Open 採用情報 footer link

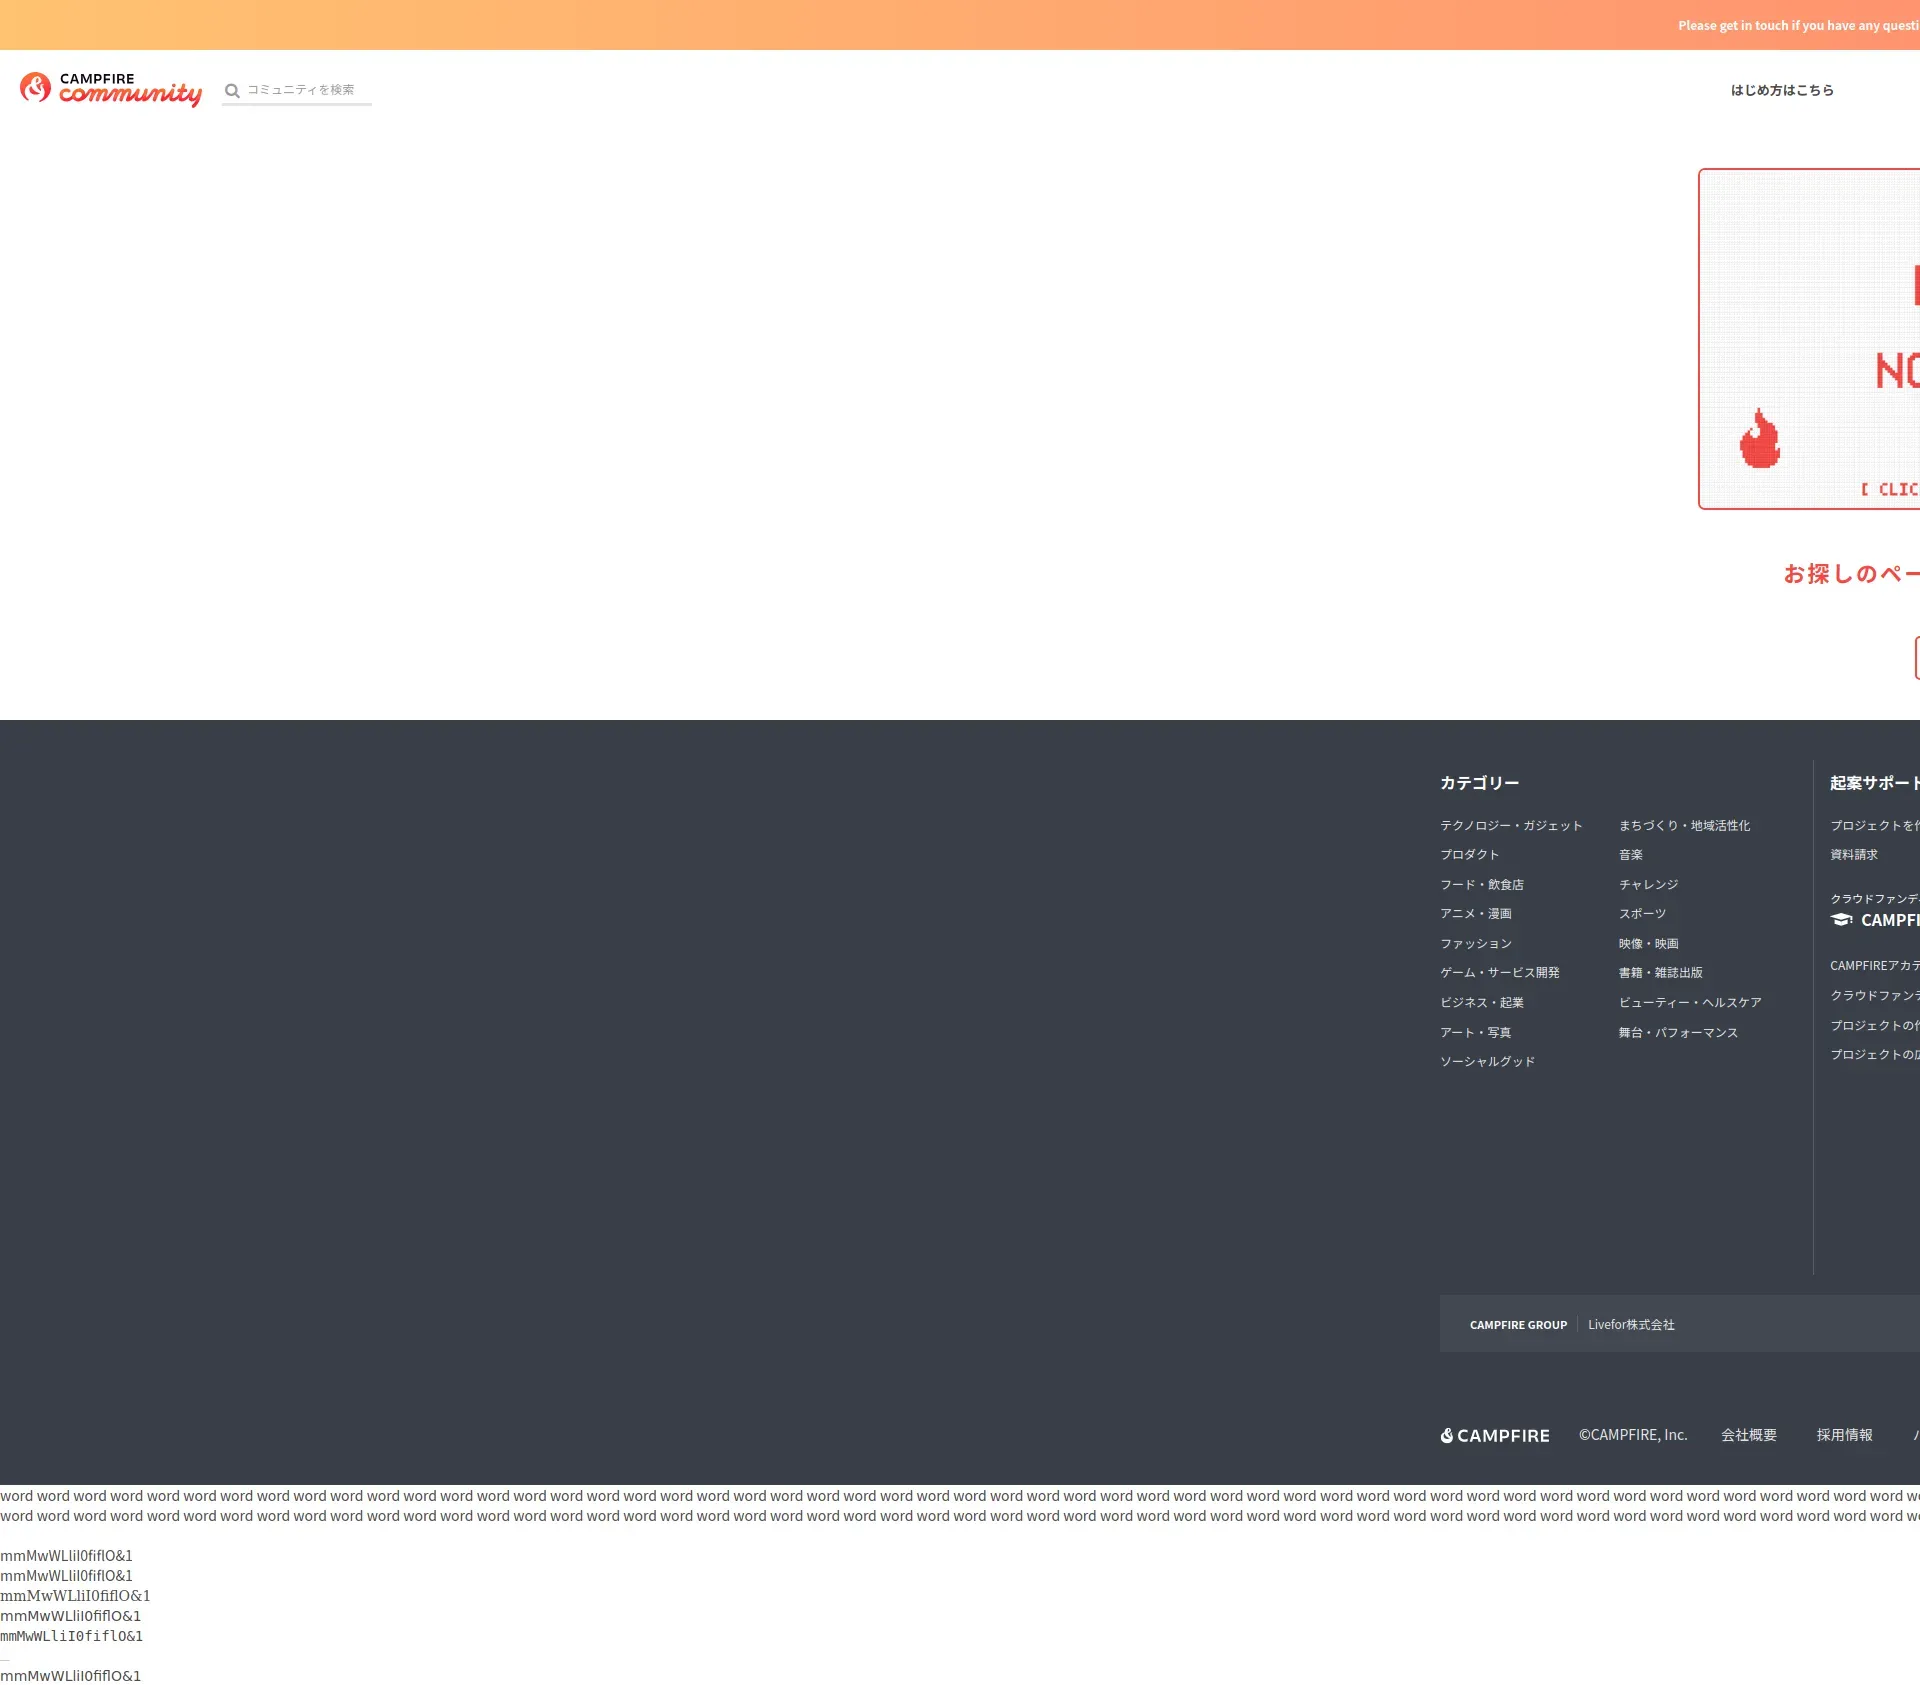(1844, 1435)
